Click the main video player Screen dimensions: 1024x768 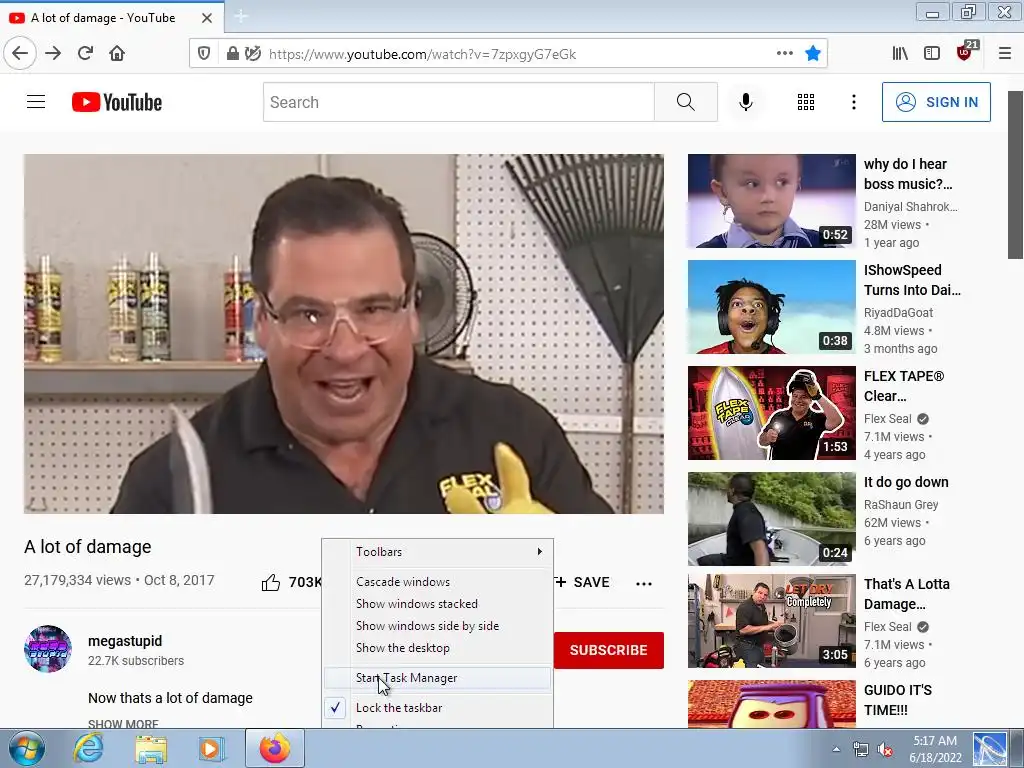[x=344, y=334]
